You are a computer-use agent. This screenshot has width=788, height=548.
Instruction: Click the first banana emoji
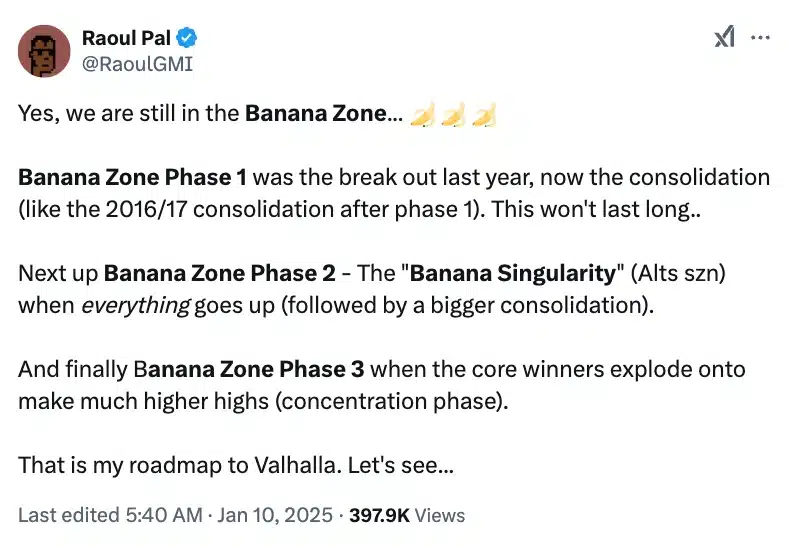[x=423, y=114]
